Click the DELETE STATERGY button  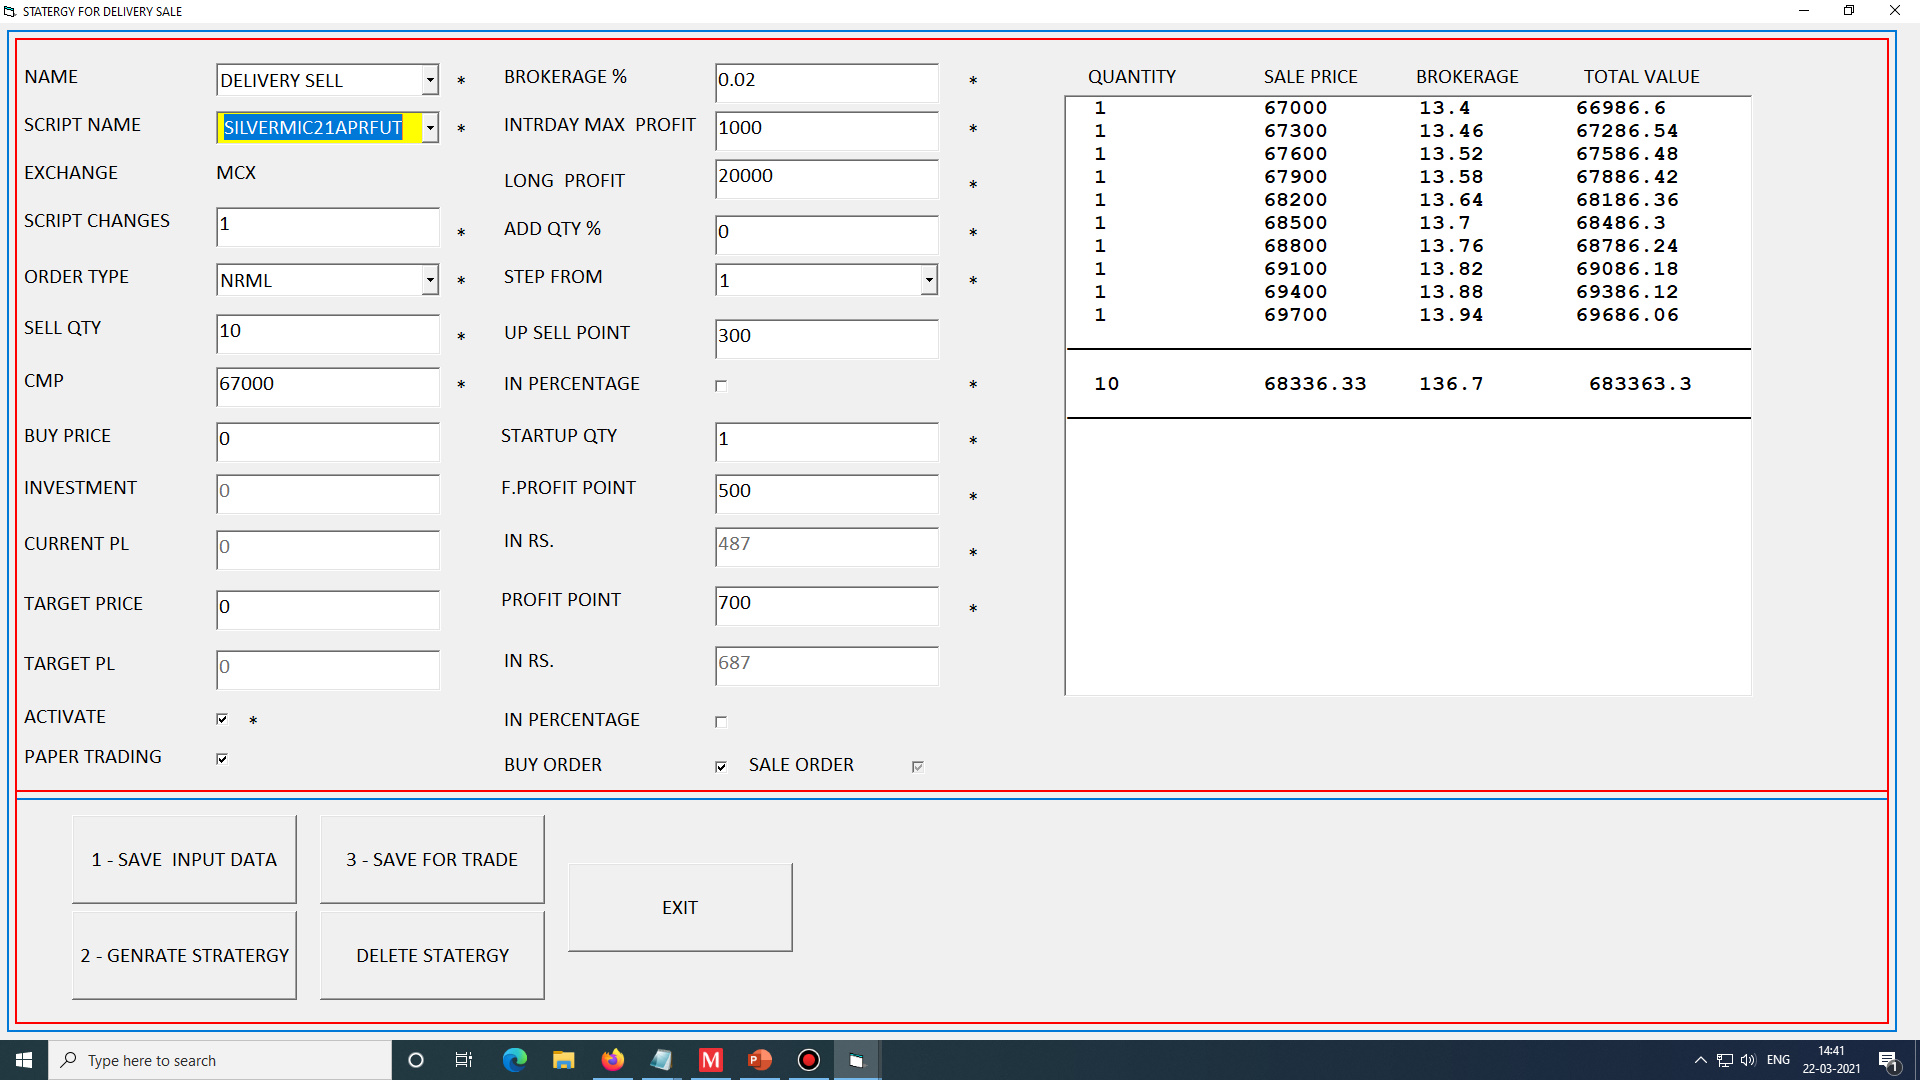point(432,956)
